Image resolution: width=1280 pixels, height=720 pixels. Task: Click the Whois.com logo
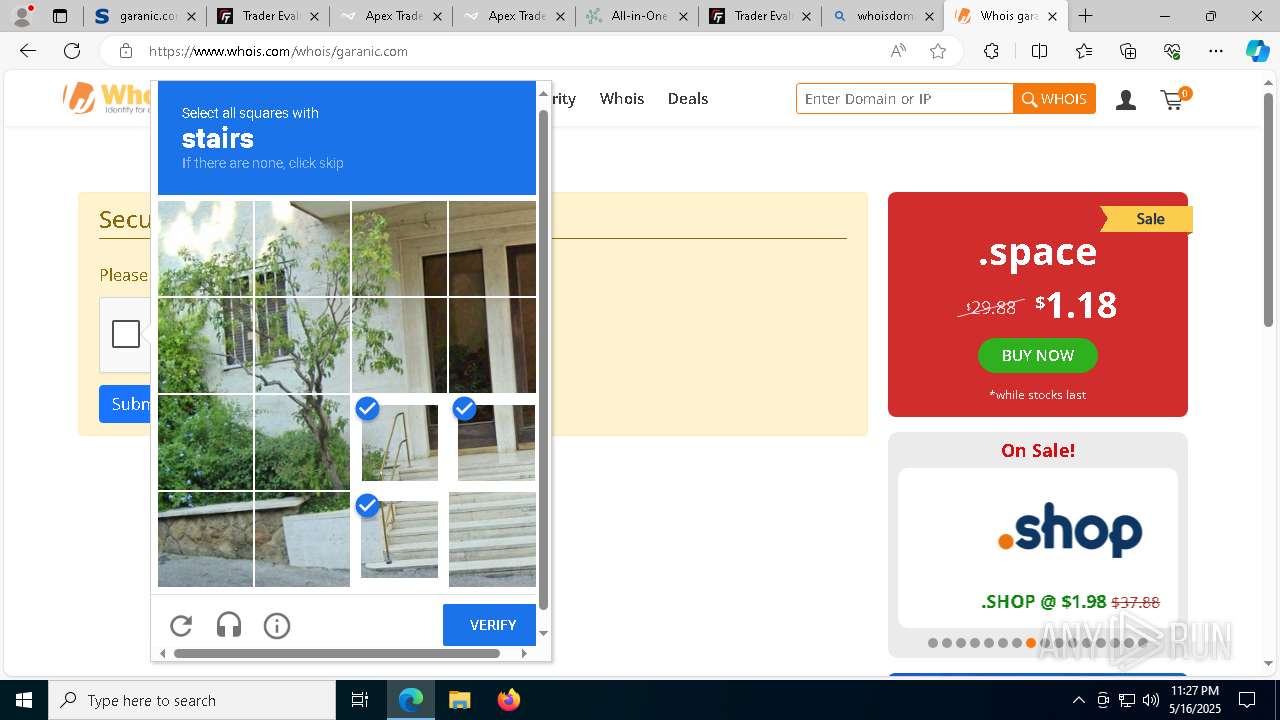[x=108, y=98]
